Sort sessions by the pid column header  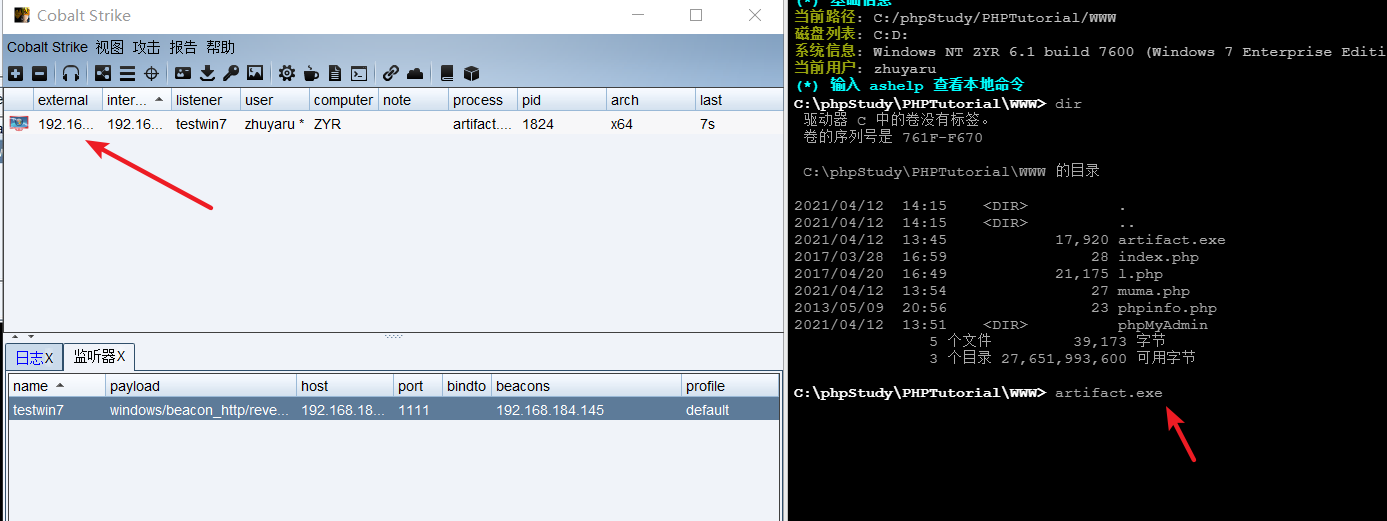click(x=562, y=100)
